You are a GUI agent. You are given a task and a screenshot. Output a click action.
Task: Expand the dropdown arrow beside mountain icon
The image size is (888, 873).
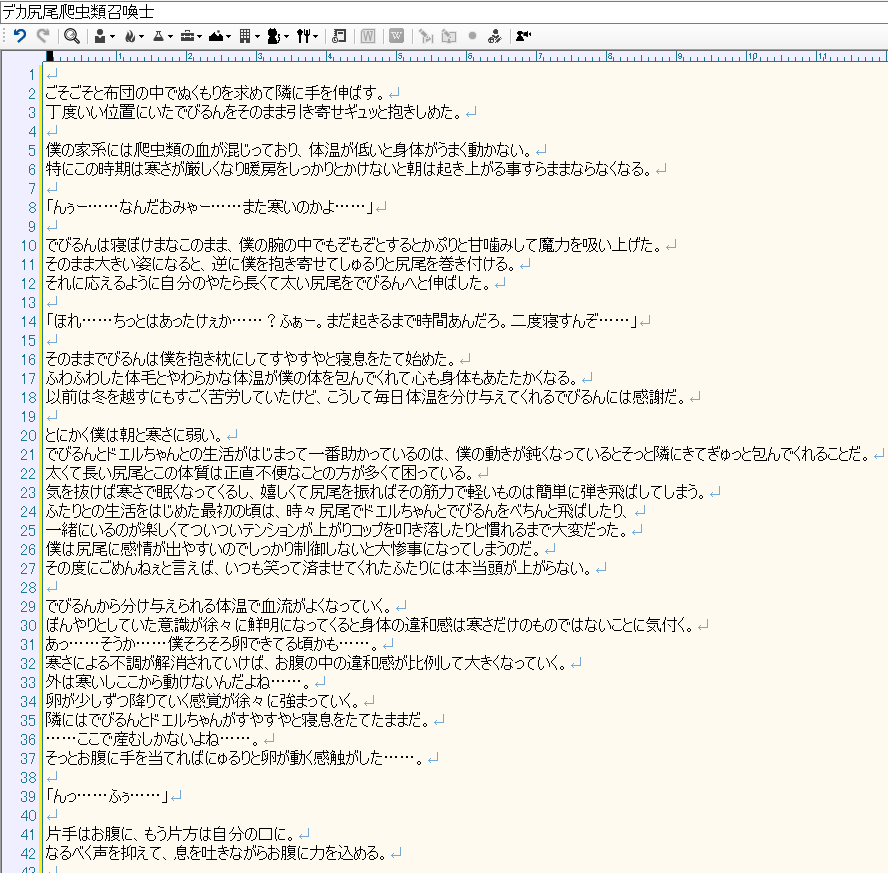tap(228, 37)
